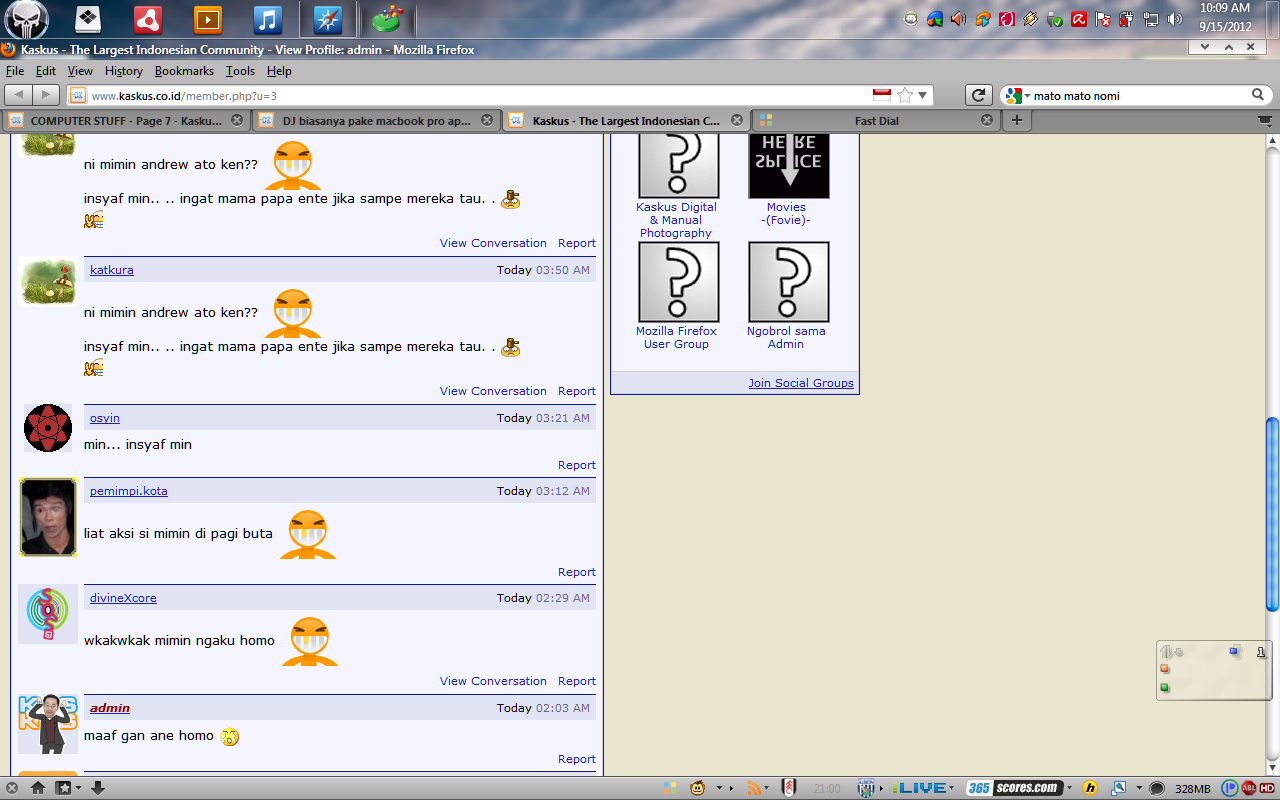
Task: Click the downloads arrow in the add-on bar
Action: (98, 788)
